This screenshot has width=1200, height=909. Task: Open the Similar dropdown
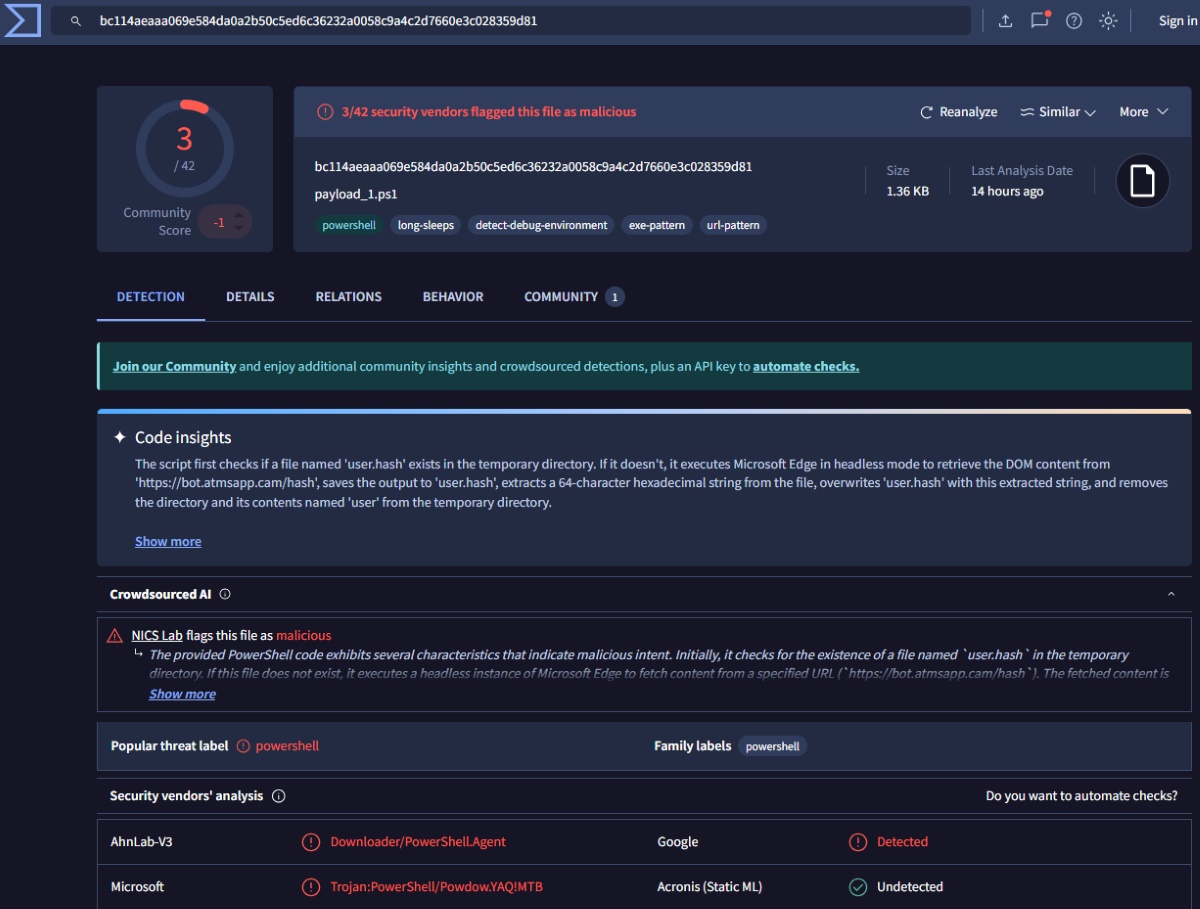tap(1058, 112)
